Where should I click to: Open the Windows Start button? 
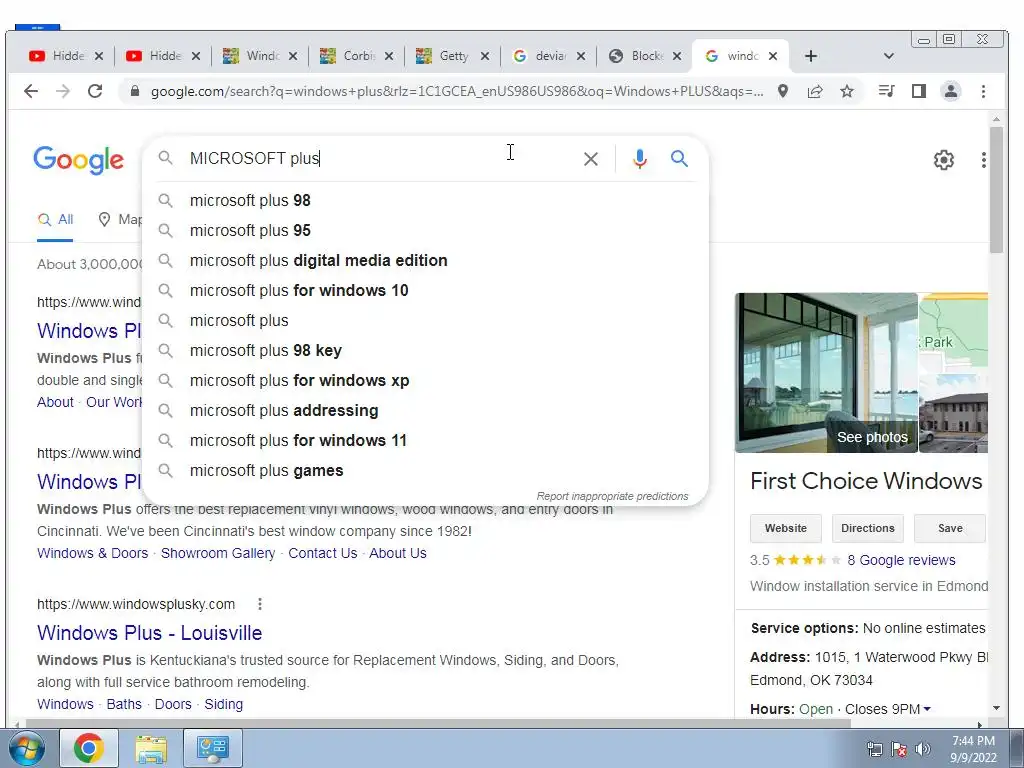[27, 748]
